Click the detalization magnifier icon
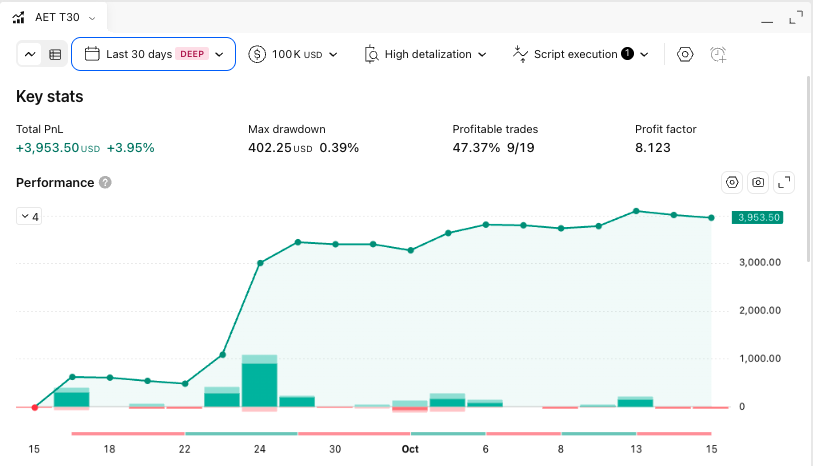 pyautogui.click(x=371, y=54)
